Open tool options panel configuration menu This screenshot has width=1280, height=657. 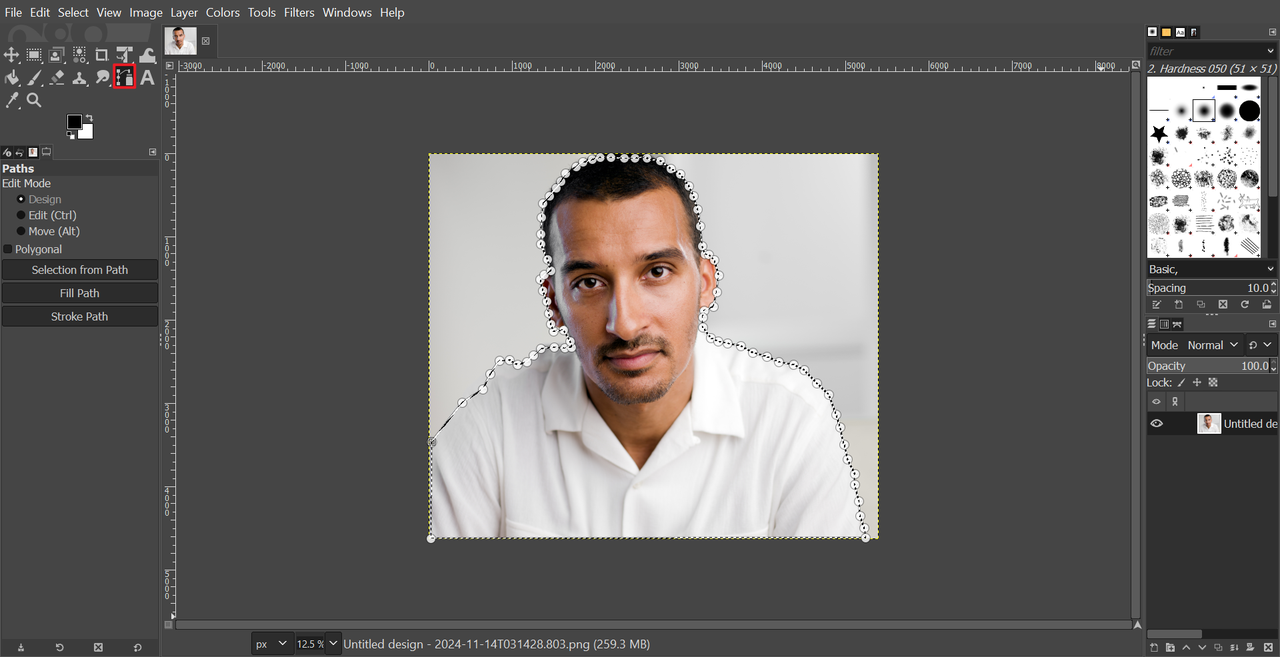pos(153,152)
